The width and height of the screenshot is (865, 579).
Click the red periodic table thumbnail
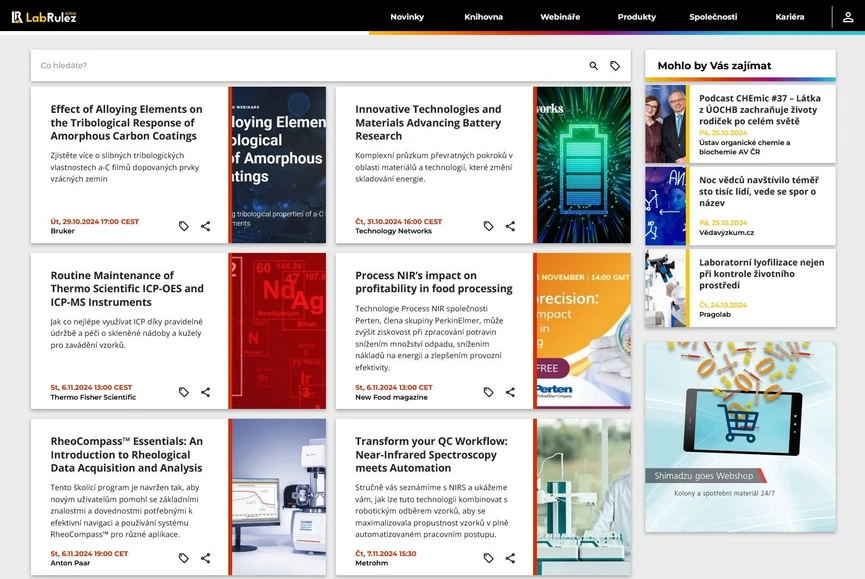click(279, 331)
